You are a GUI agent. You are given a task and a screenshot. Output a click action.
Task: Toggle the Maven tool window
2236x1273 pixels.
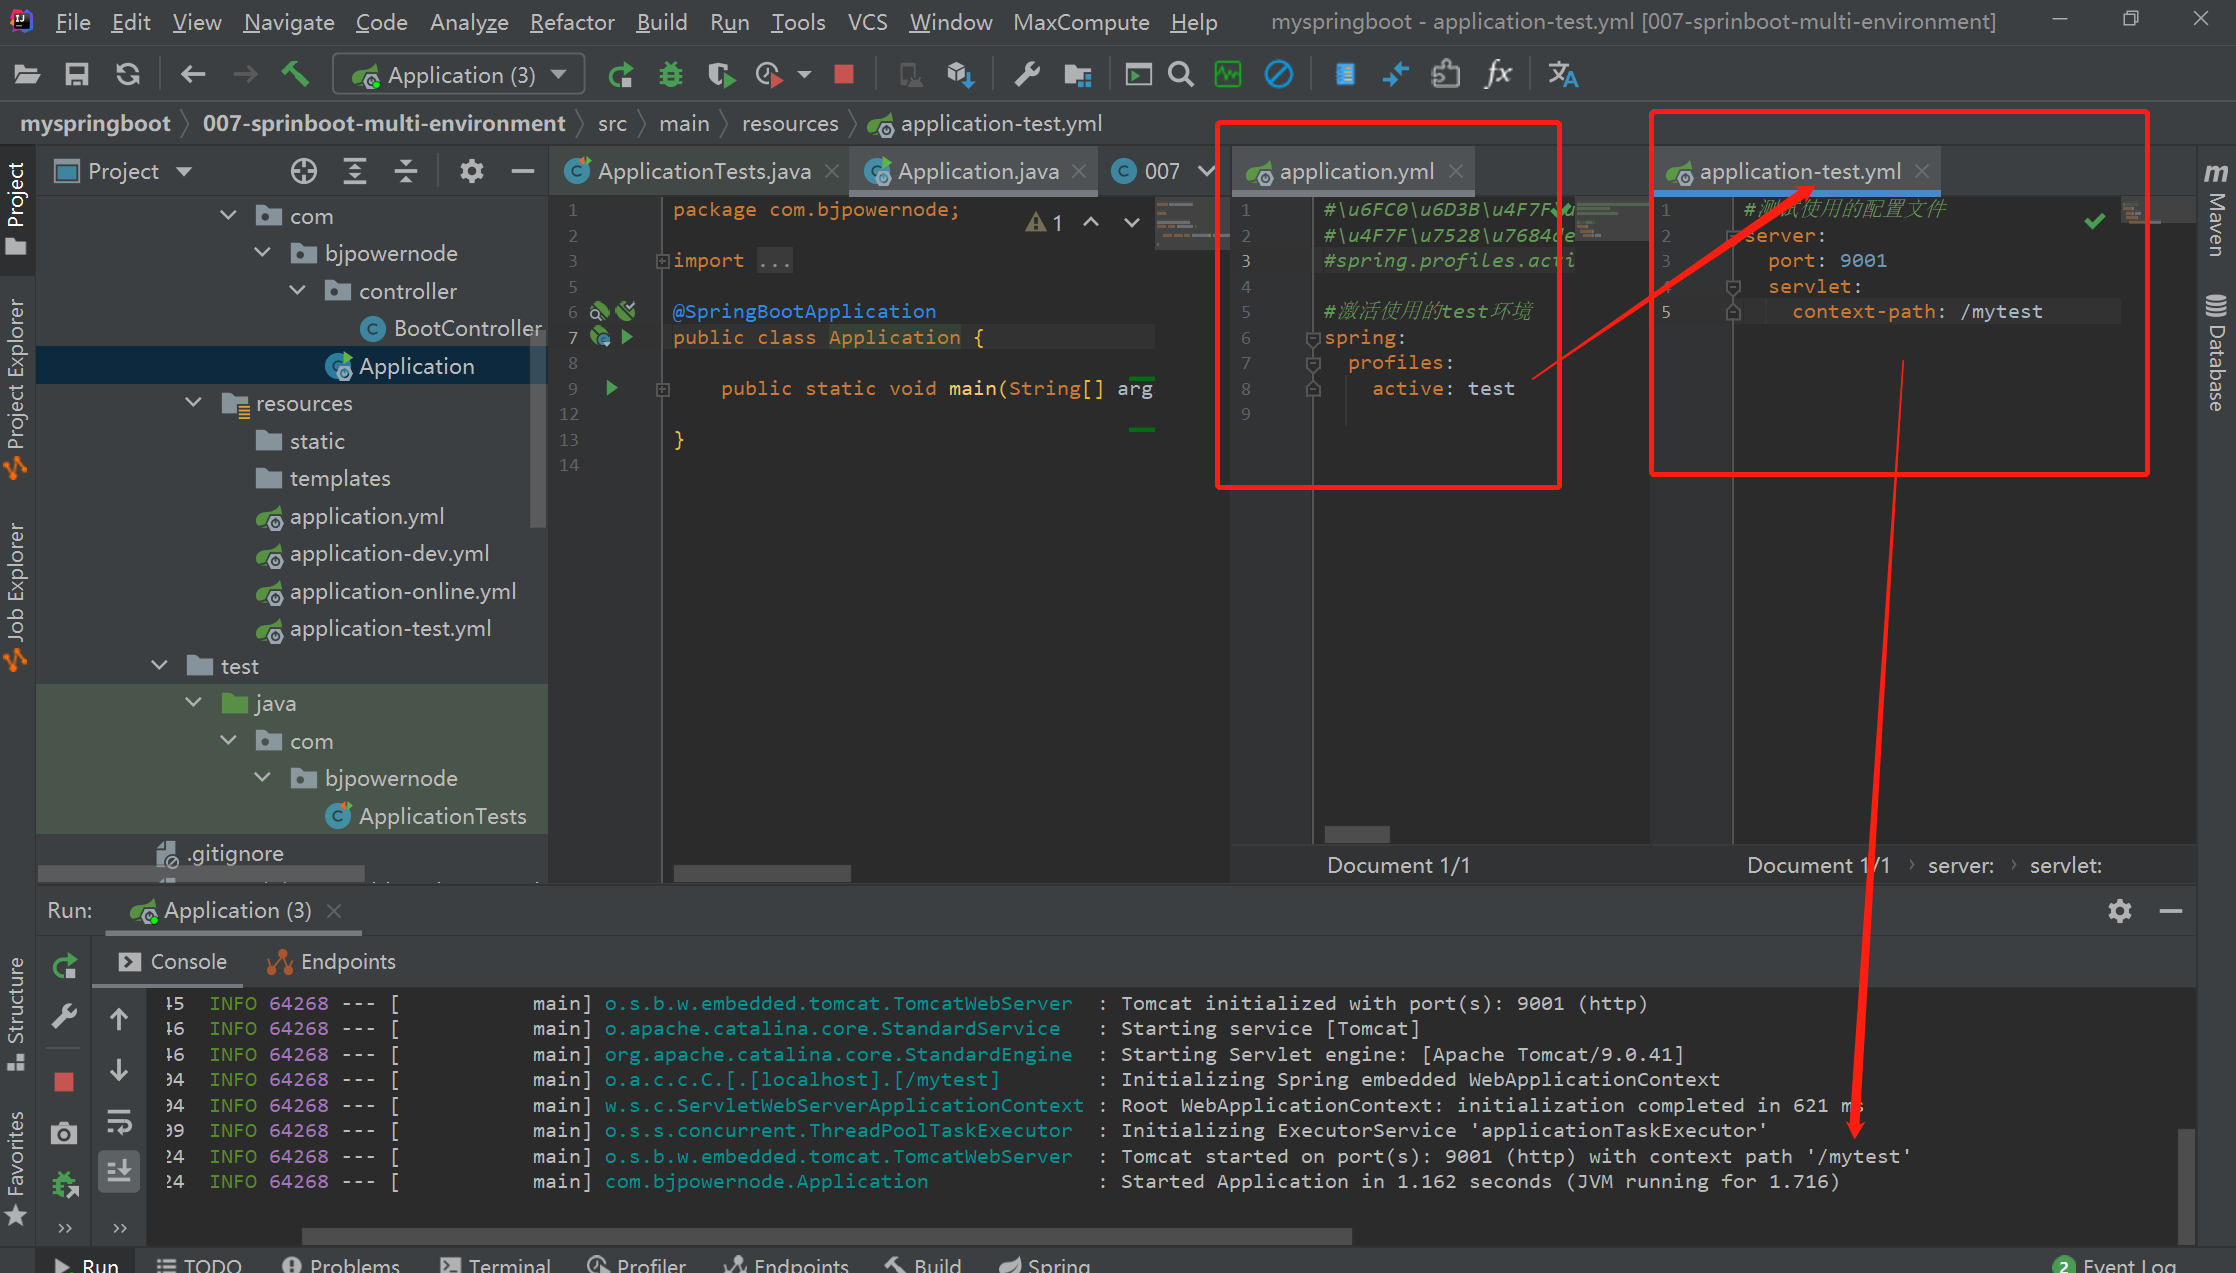click(2216, 210)
